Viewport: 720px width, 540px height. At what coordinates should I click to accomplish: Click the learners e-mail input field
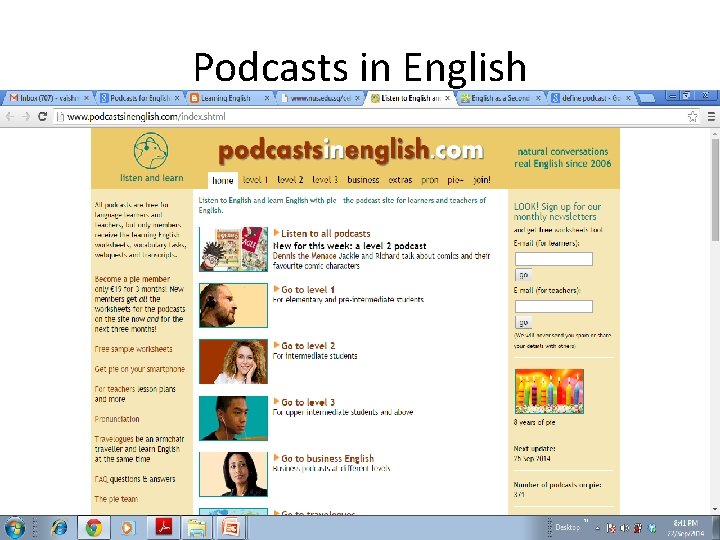coord(554,259)
